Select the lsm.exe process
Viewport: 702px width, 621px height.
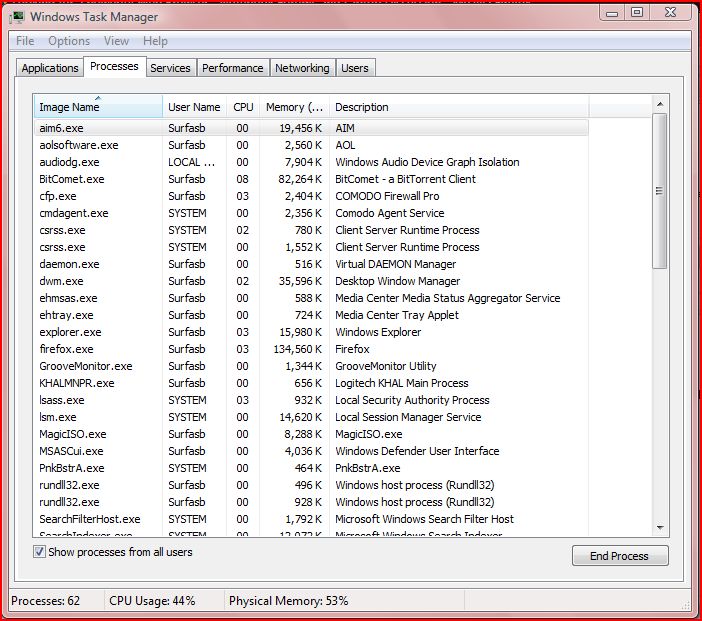[311, 417]
